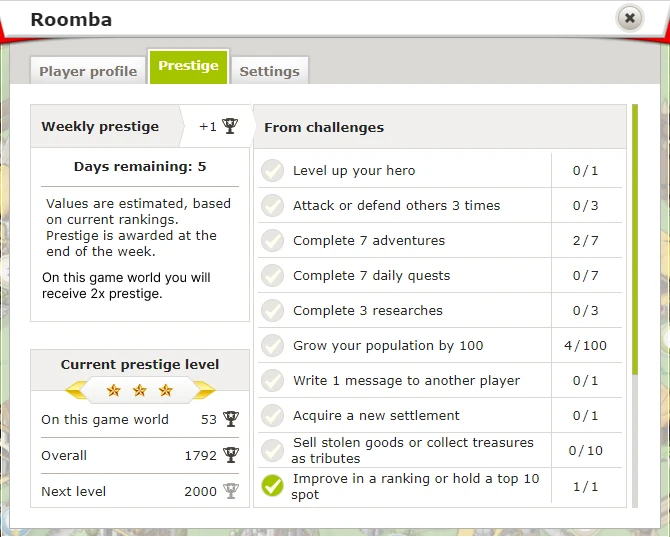670x537 pixels.
Task: Click the green challenges list scrollbar
Action: (x=634, y=240)
